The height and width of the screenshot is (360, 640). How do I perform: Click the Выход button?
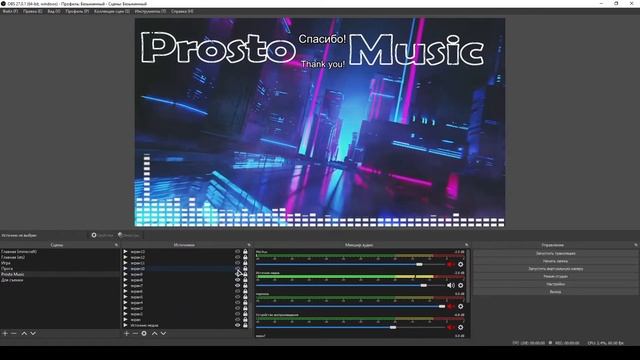point(555,292)
